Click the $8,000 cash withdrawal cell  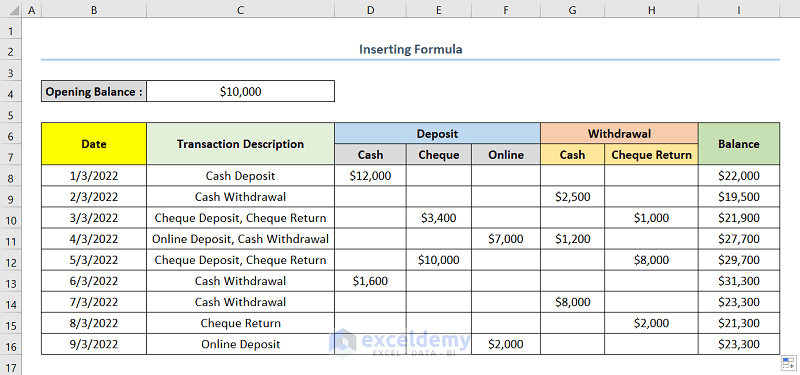pos(572,302)
